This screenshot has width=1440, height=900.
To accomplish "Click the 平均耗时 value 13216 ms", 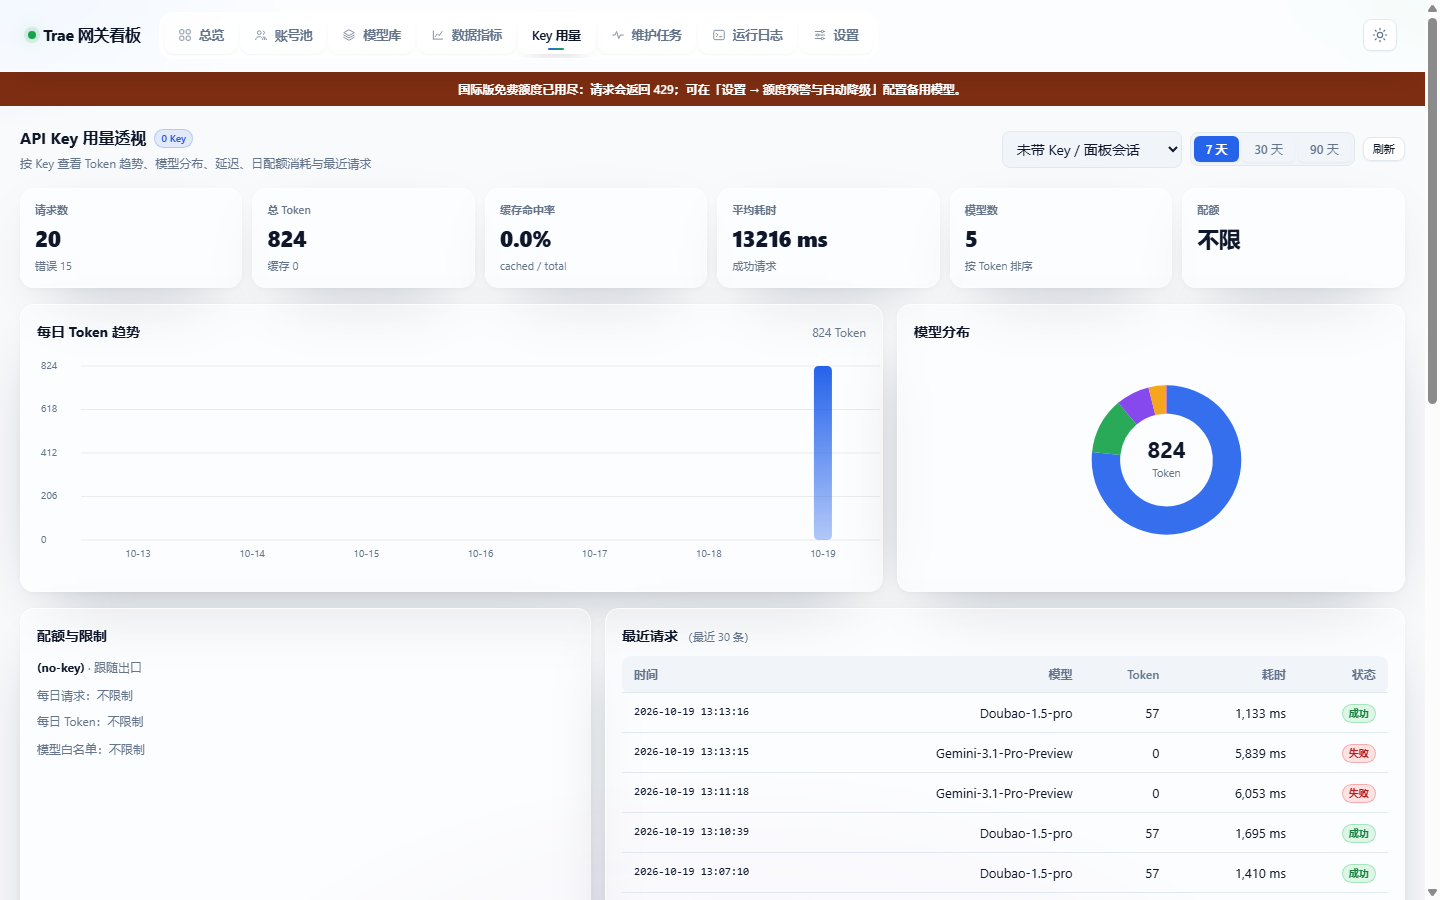I will tap(780, 240).
